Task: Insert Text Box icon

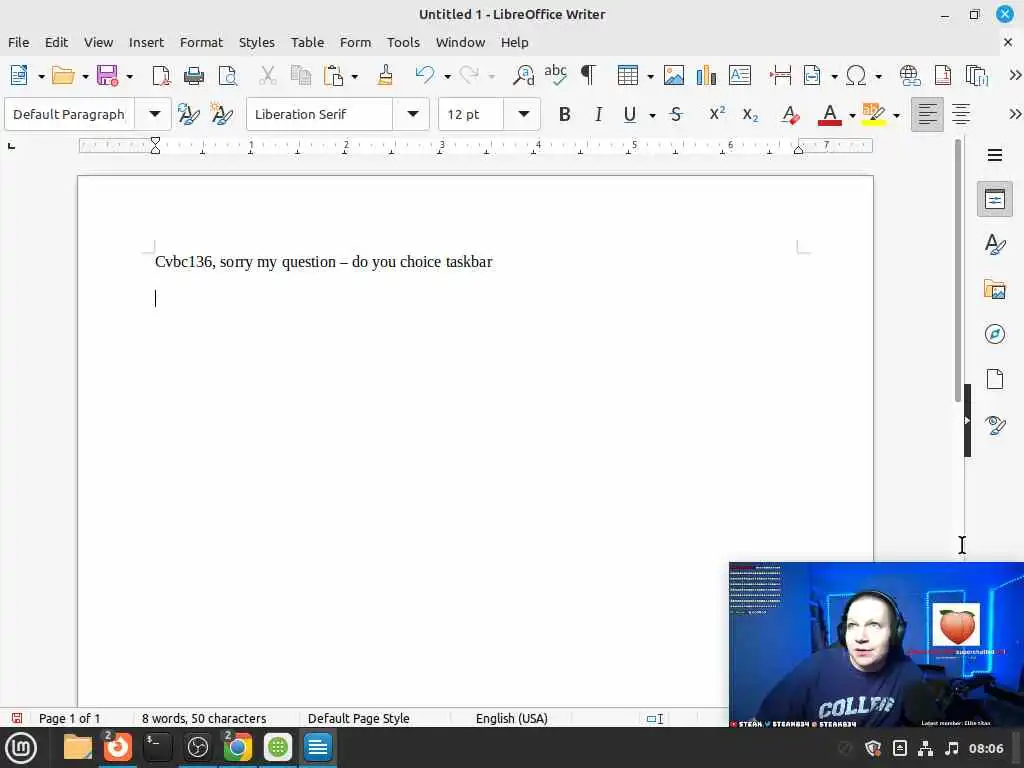Action: [x=739, y=76]
